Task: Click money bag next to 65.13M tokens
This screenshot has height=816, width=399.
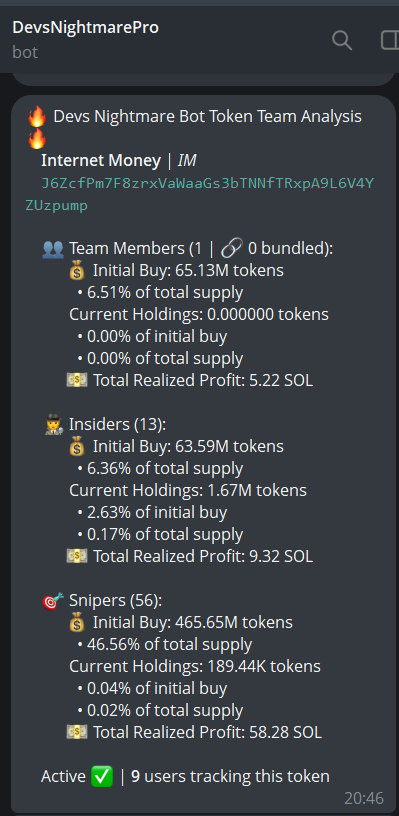Action: 77,271
